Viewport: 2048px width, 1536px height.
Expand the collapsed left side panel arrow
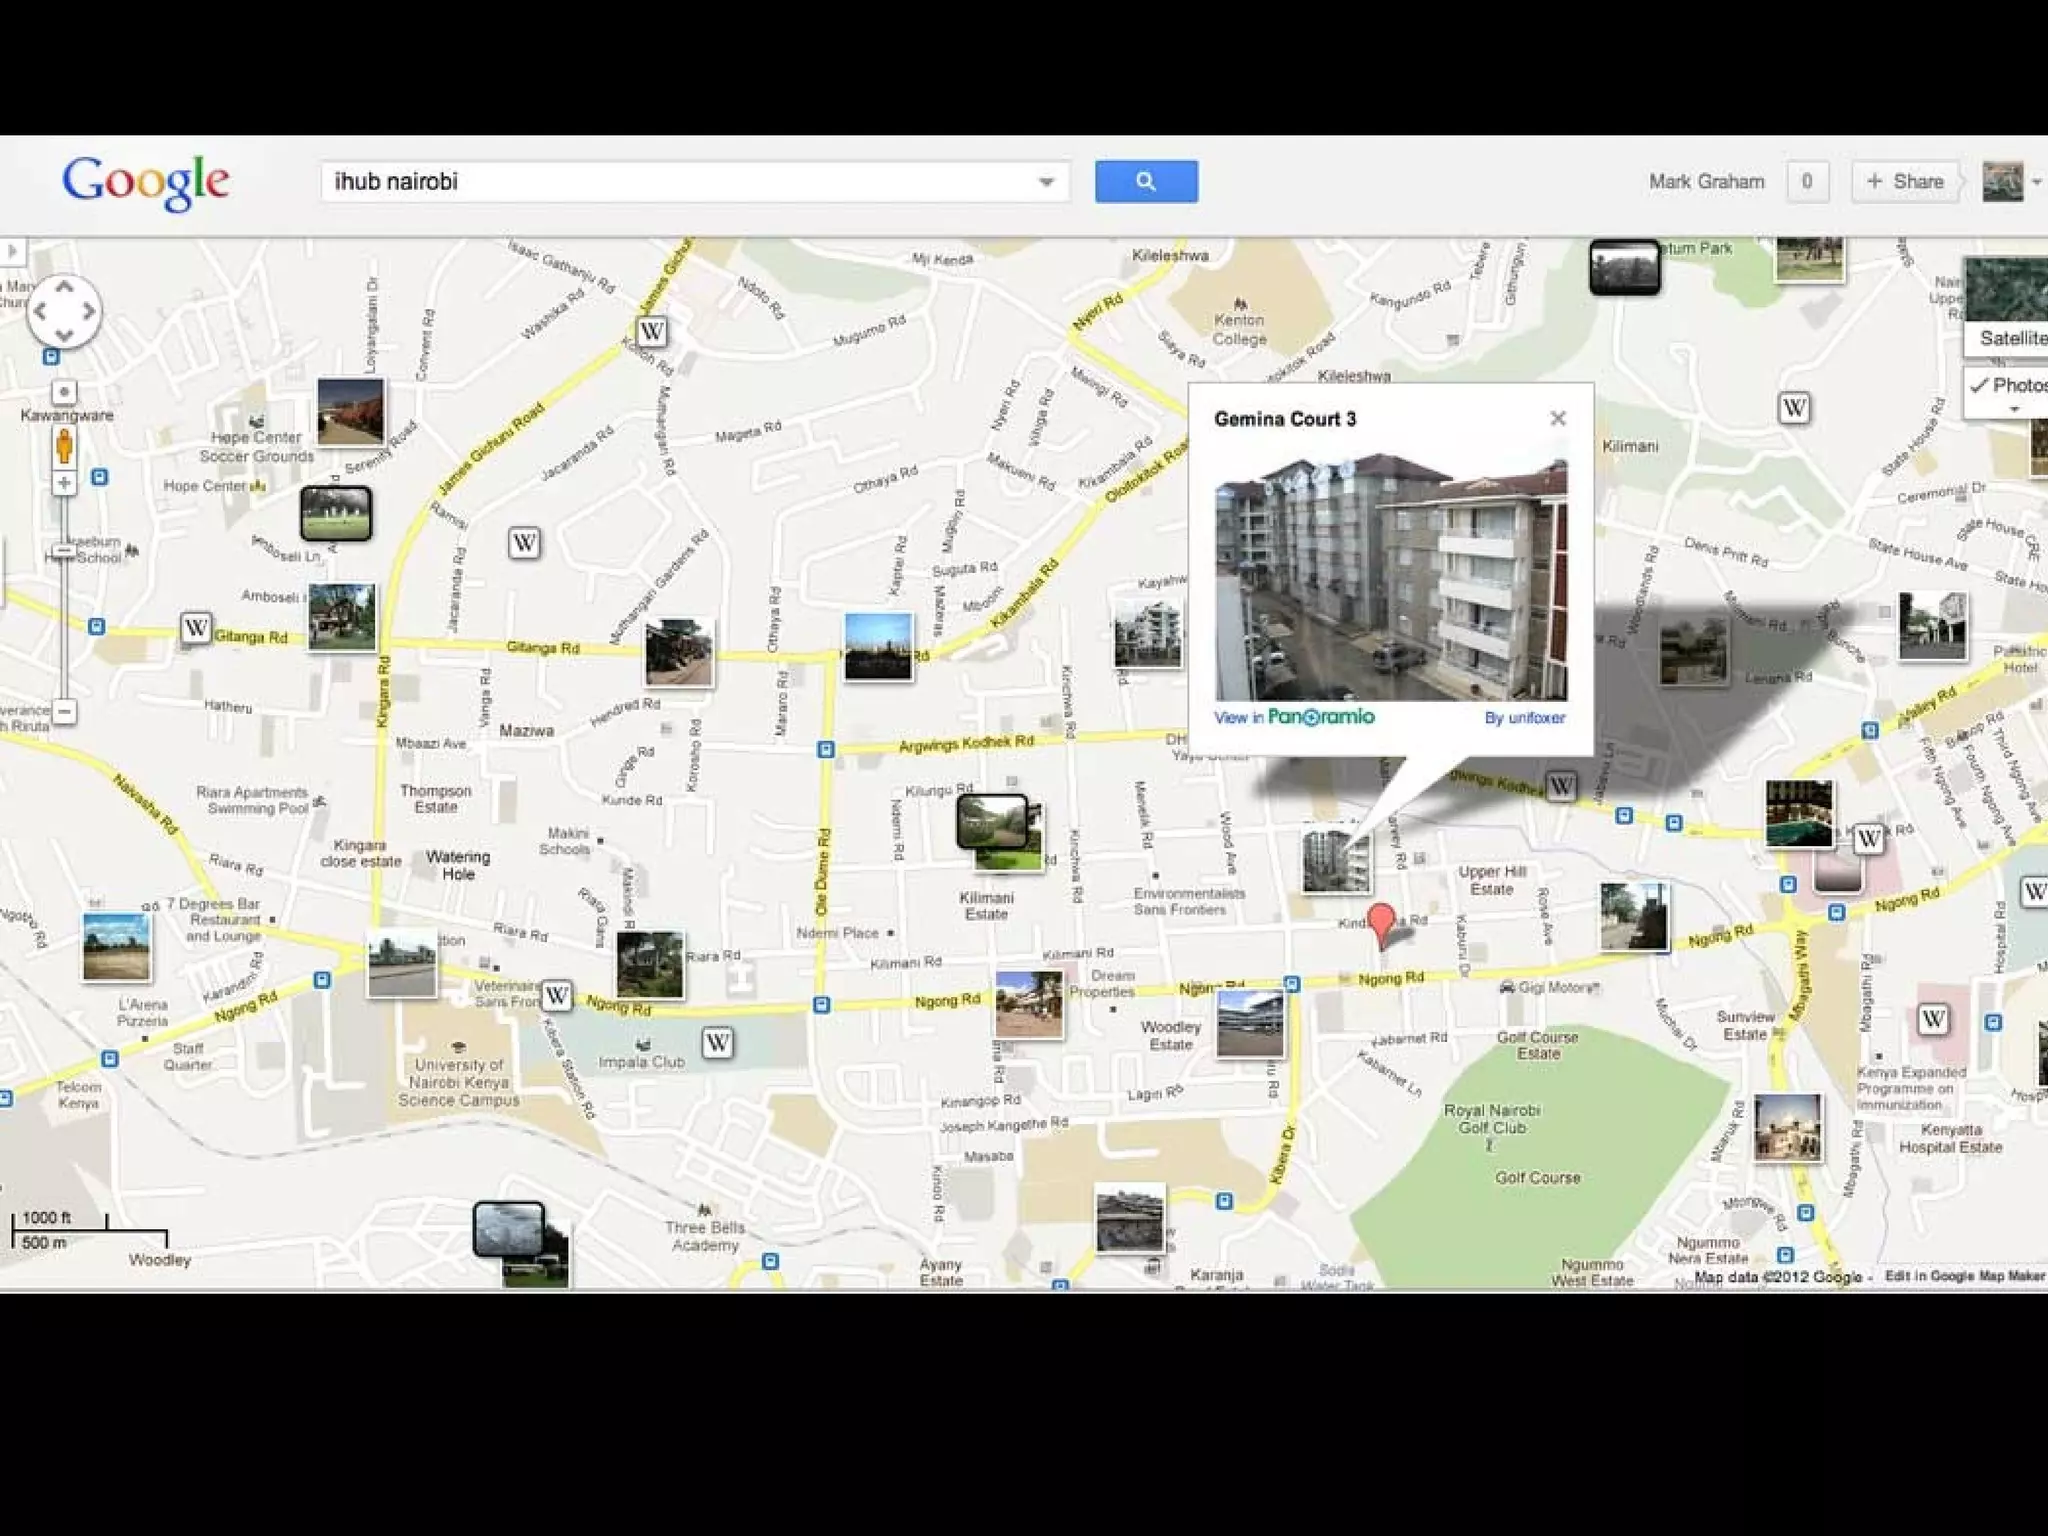point(12,250)
